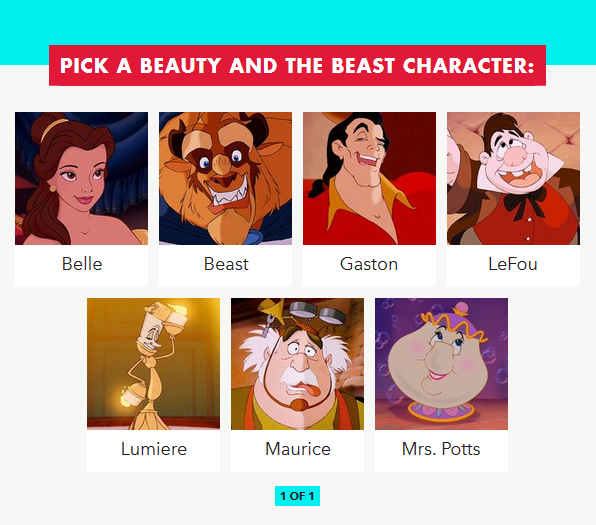The width and height of the screenshot is (596, 525).
Task: Pick the Maurice inventor picture
Action: [298, 364]
